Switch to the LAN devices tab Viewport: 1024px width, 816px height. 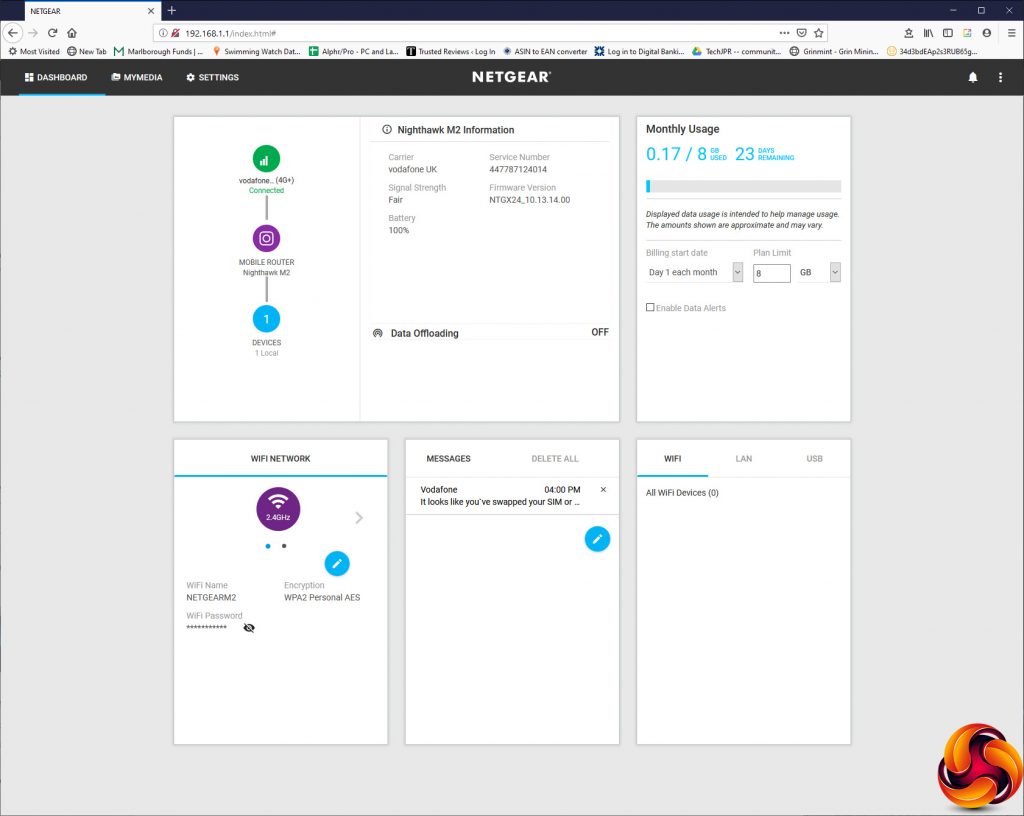pyautogui.click(x=743, y=458)
